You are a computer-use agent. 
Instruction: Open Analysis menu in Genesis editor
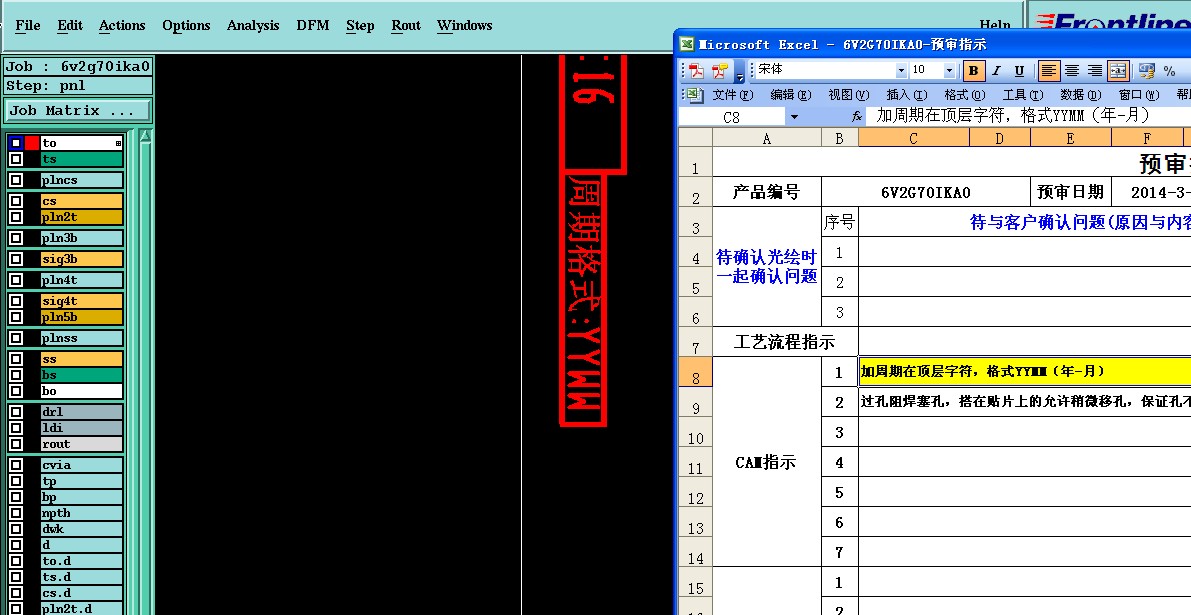click(253, 25)
